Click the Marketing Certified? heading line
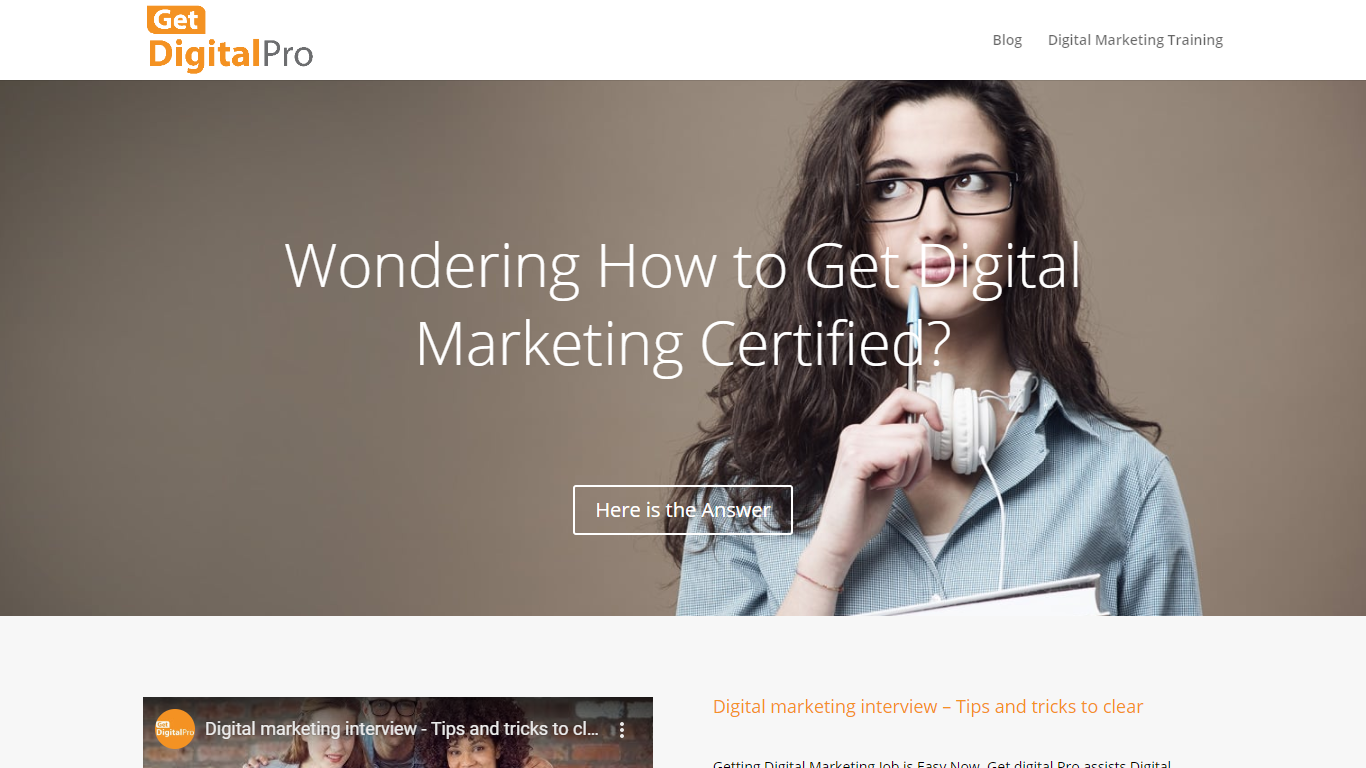 (683, 344)
